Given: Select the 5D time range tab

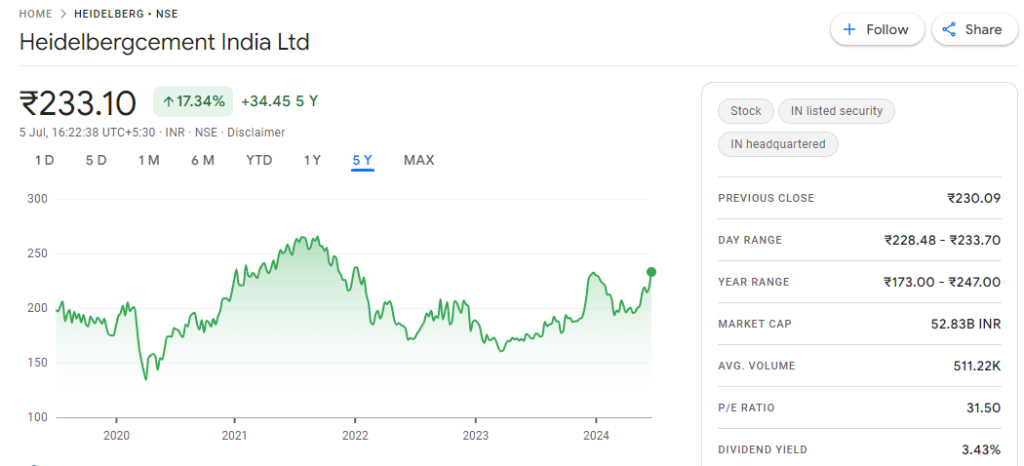Looking at the screenshot, I should [96, 160].
